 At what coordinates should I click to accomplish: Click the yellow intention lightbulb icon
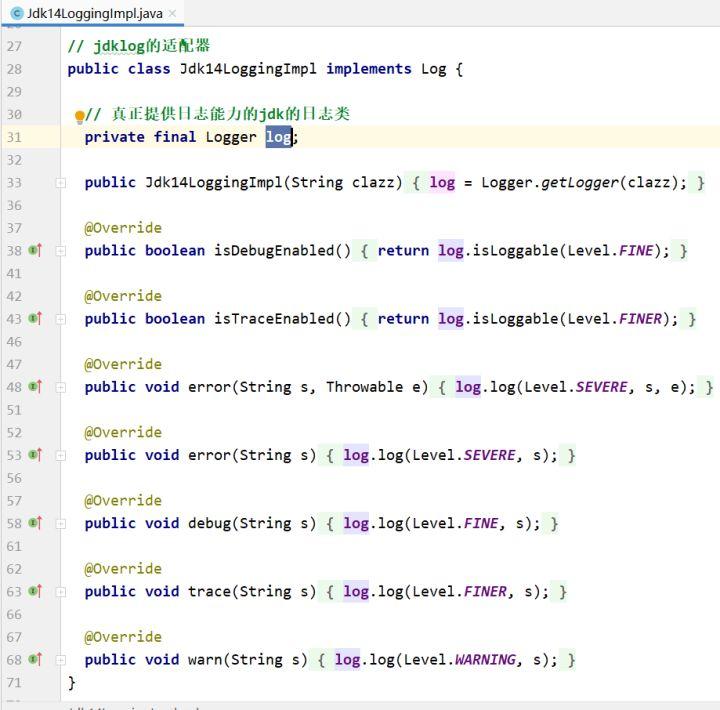80,116
